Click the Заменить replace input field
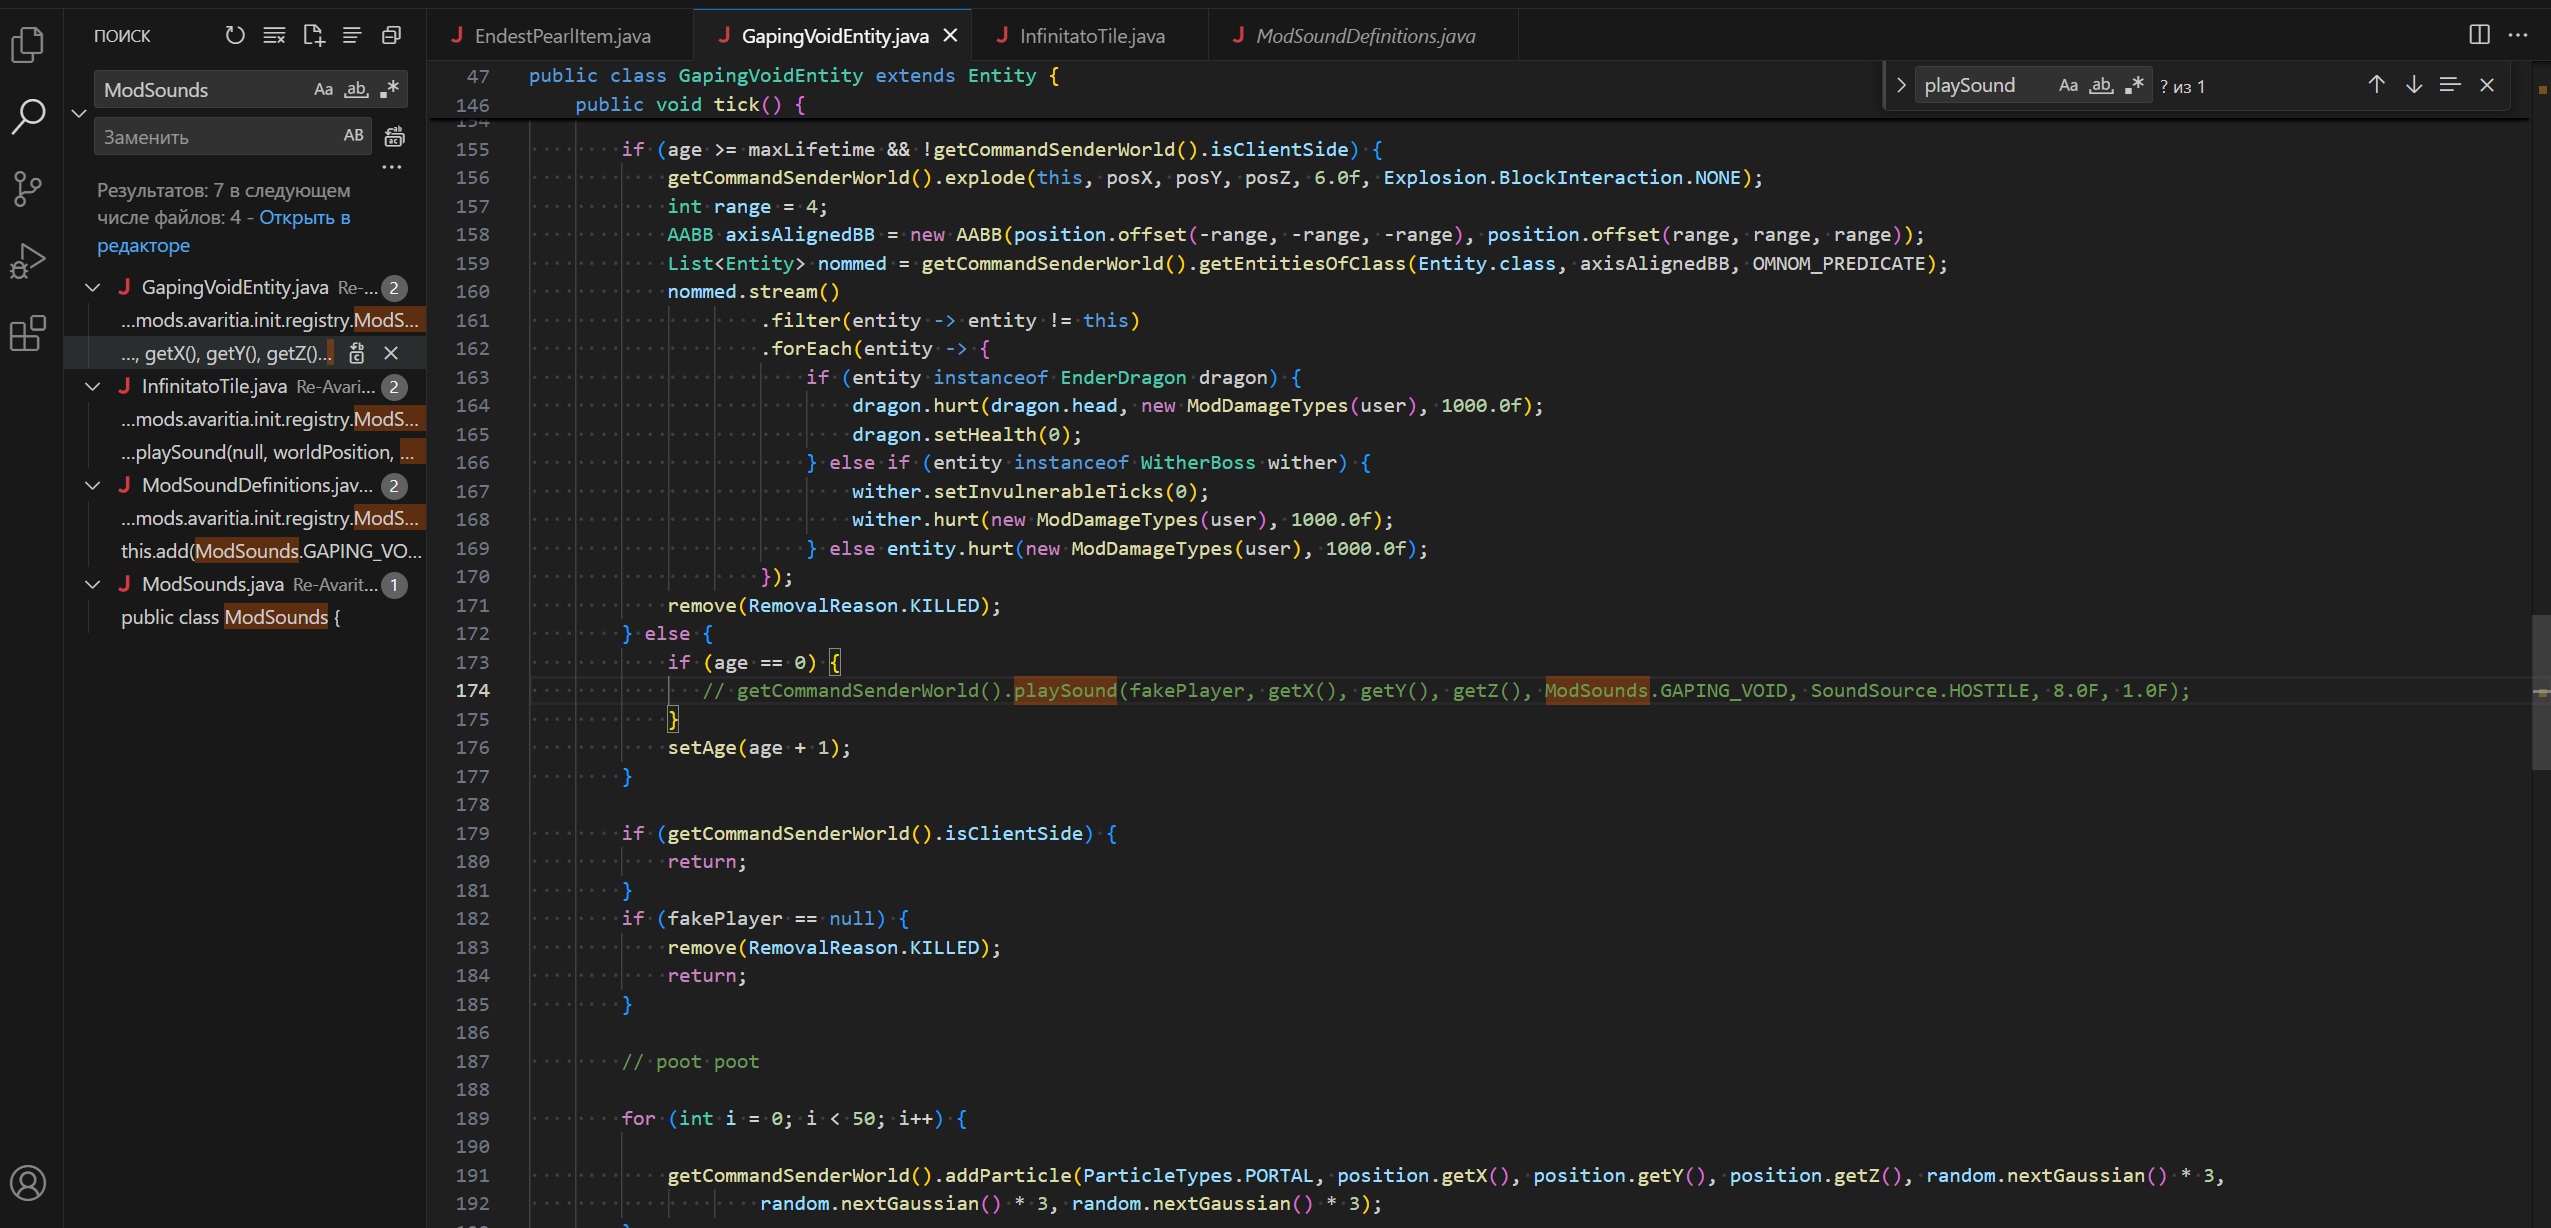The image size is (2551, 1228). 218,137
